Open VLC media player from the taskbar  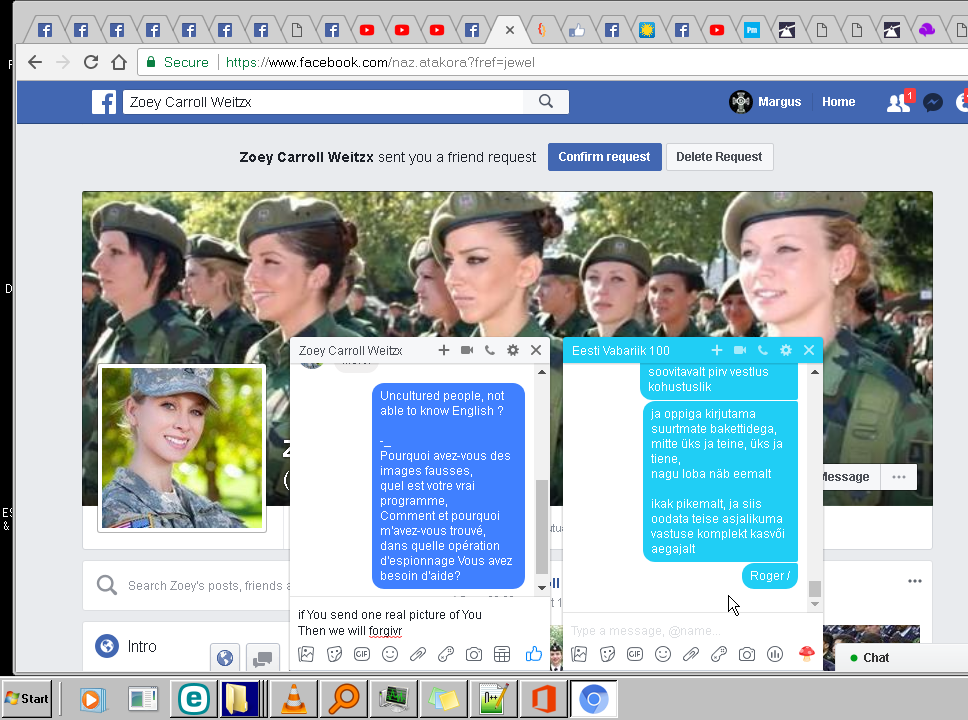[x=294, y=698]
